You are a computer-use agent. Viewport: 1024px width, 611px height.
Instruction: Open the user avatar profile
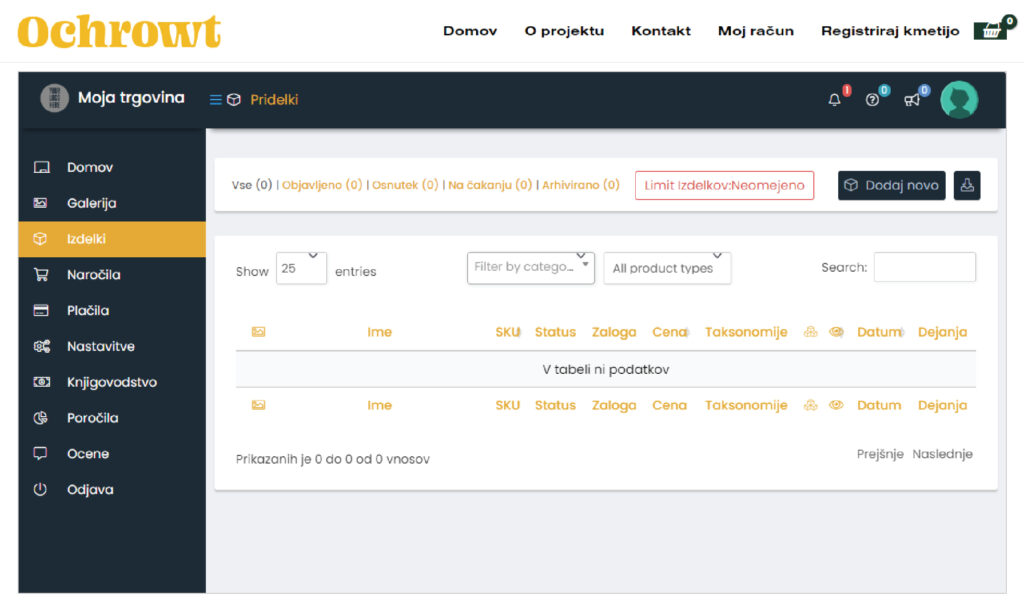(959, 99)
